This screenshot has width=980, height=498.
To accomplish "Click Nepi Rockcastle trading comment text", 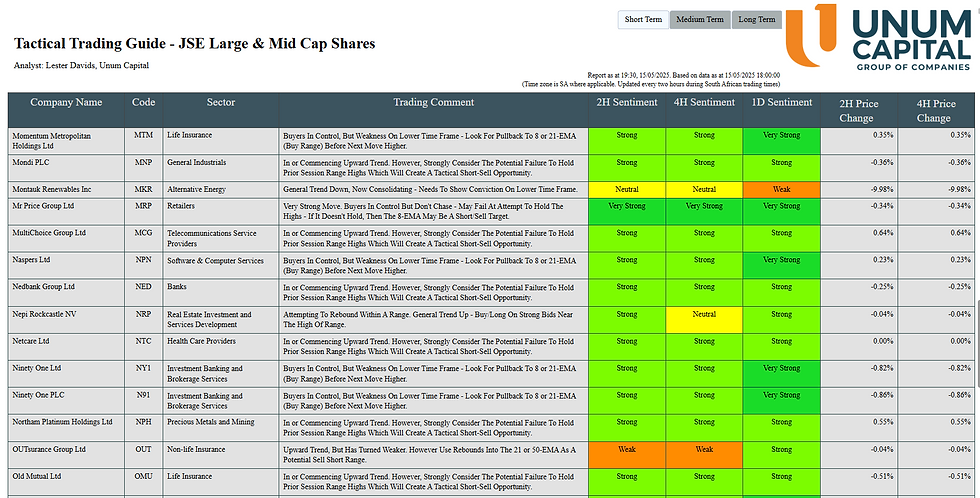I will (x=428, y=320).
